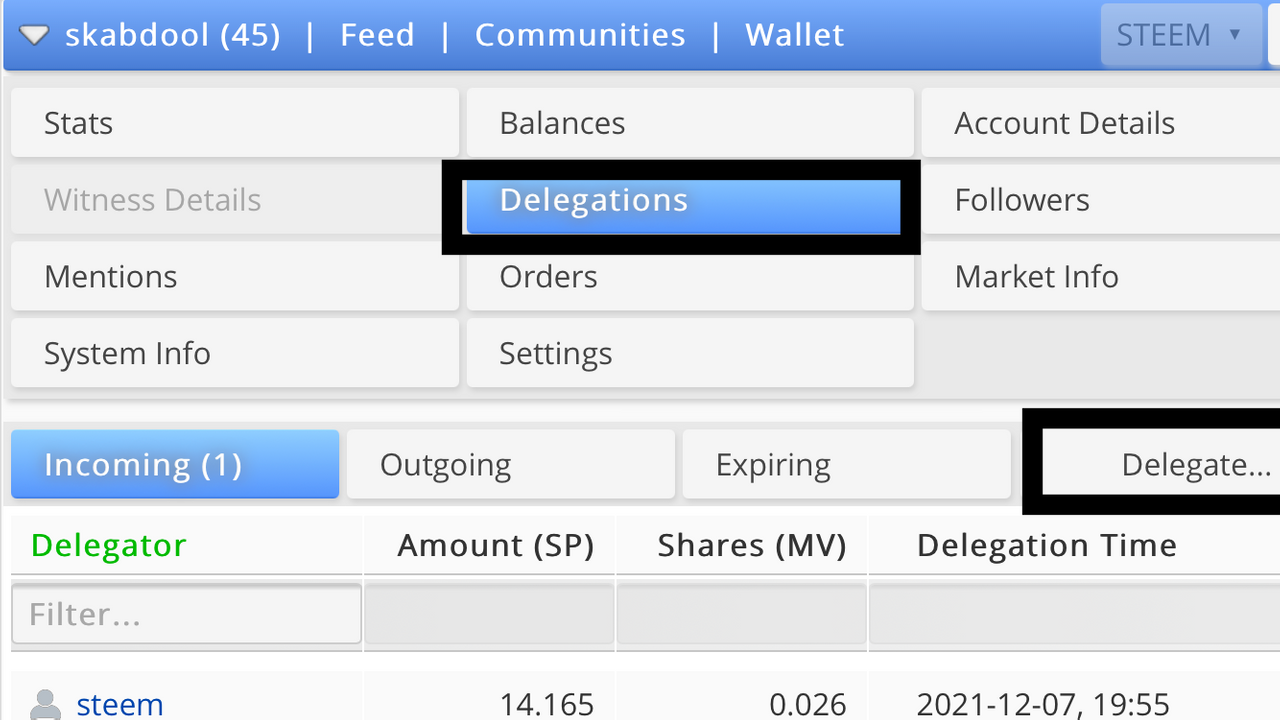The height and width of the screenshot is (720, 1280).
Task: Open the STEEM currency dropdown
Action: tap(1179, 35)
